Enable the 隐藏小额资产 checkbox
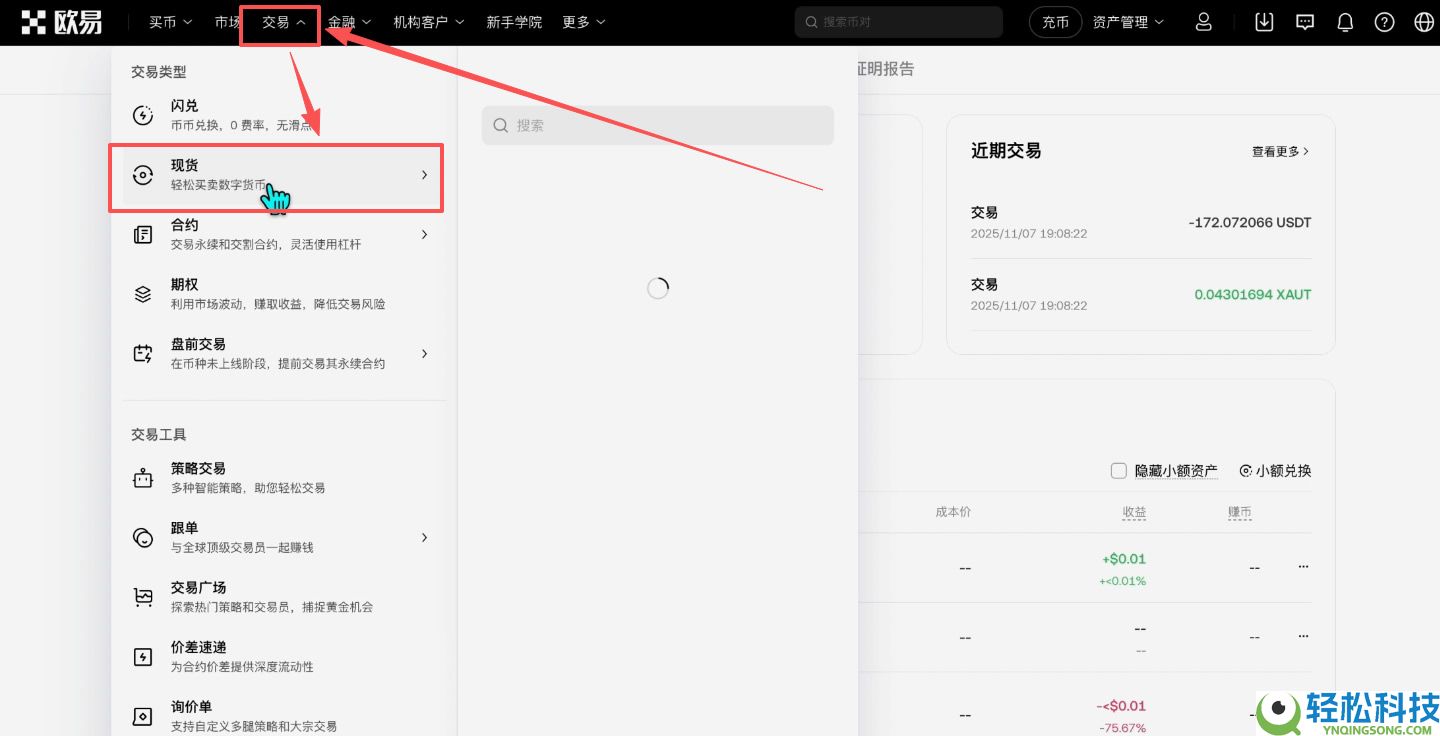Image resolution: width=1440 pixels, height=736 pixels. [x=1118, y=470]
